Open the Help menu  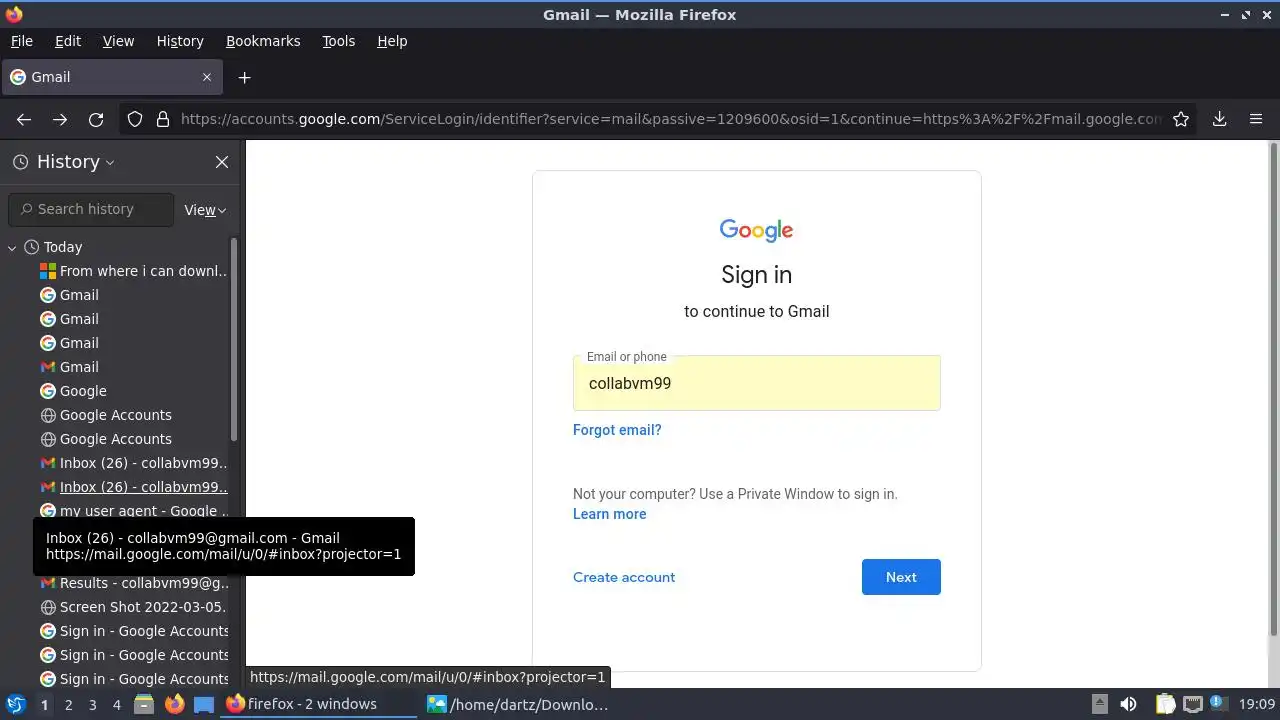click(x=392, y=41)
